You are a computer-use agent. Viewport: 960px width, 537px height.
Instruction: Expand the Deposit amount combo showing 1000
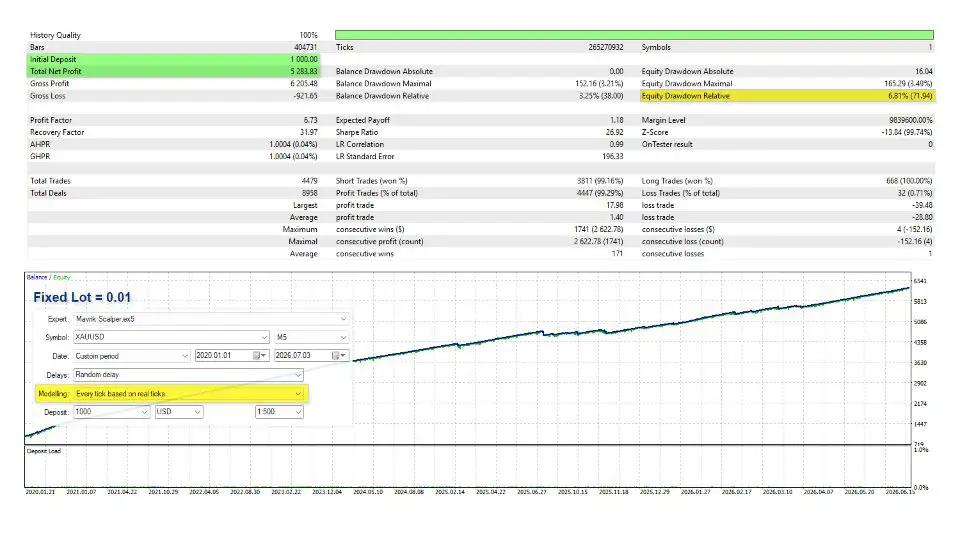111,412
